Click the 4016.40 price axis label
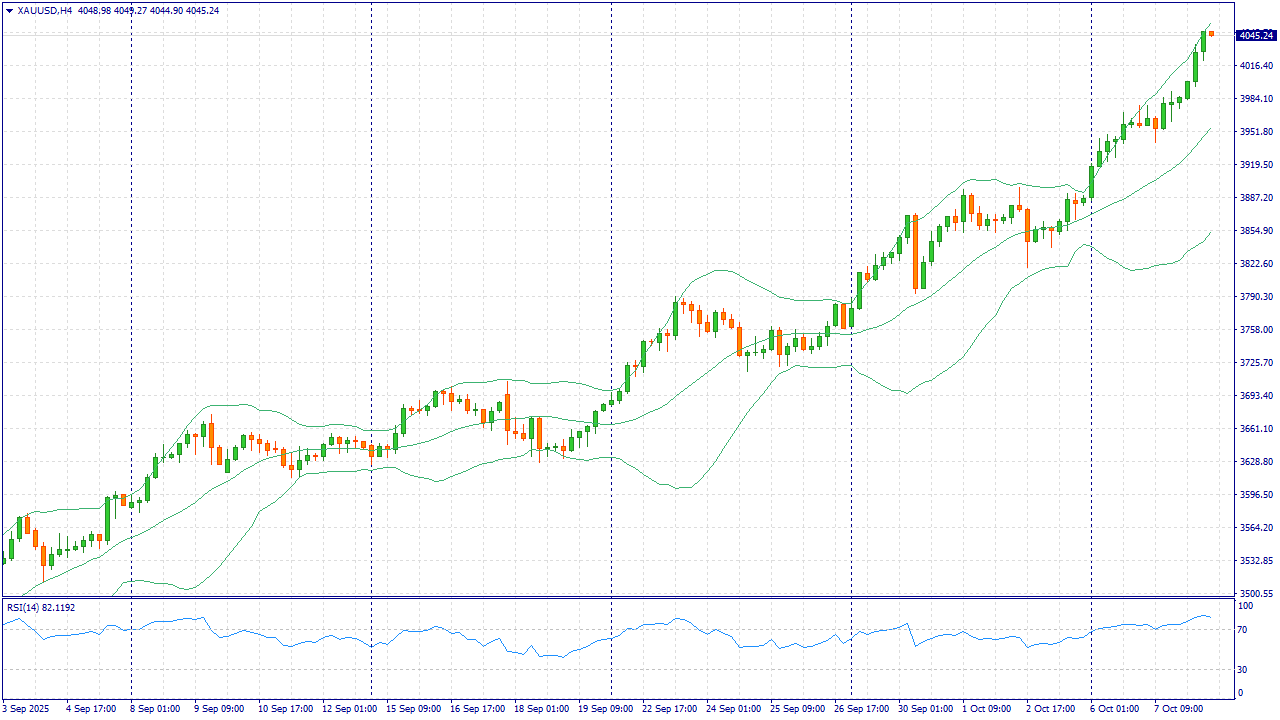This screenshot has width=1280, height=720. [x=1254, y=66]
